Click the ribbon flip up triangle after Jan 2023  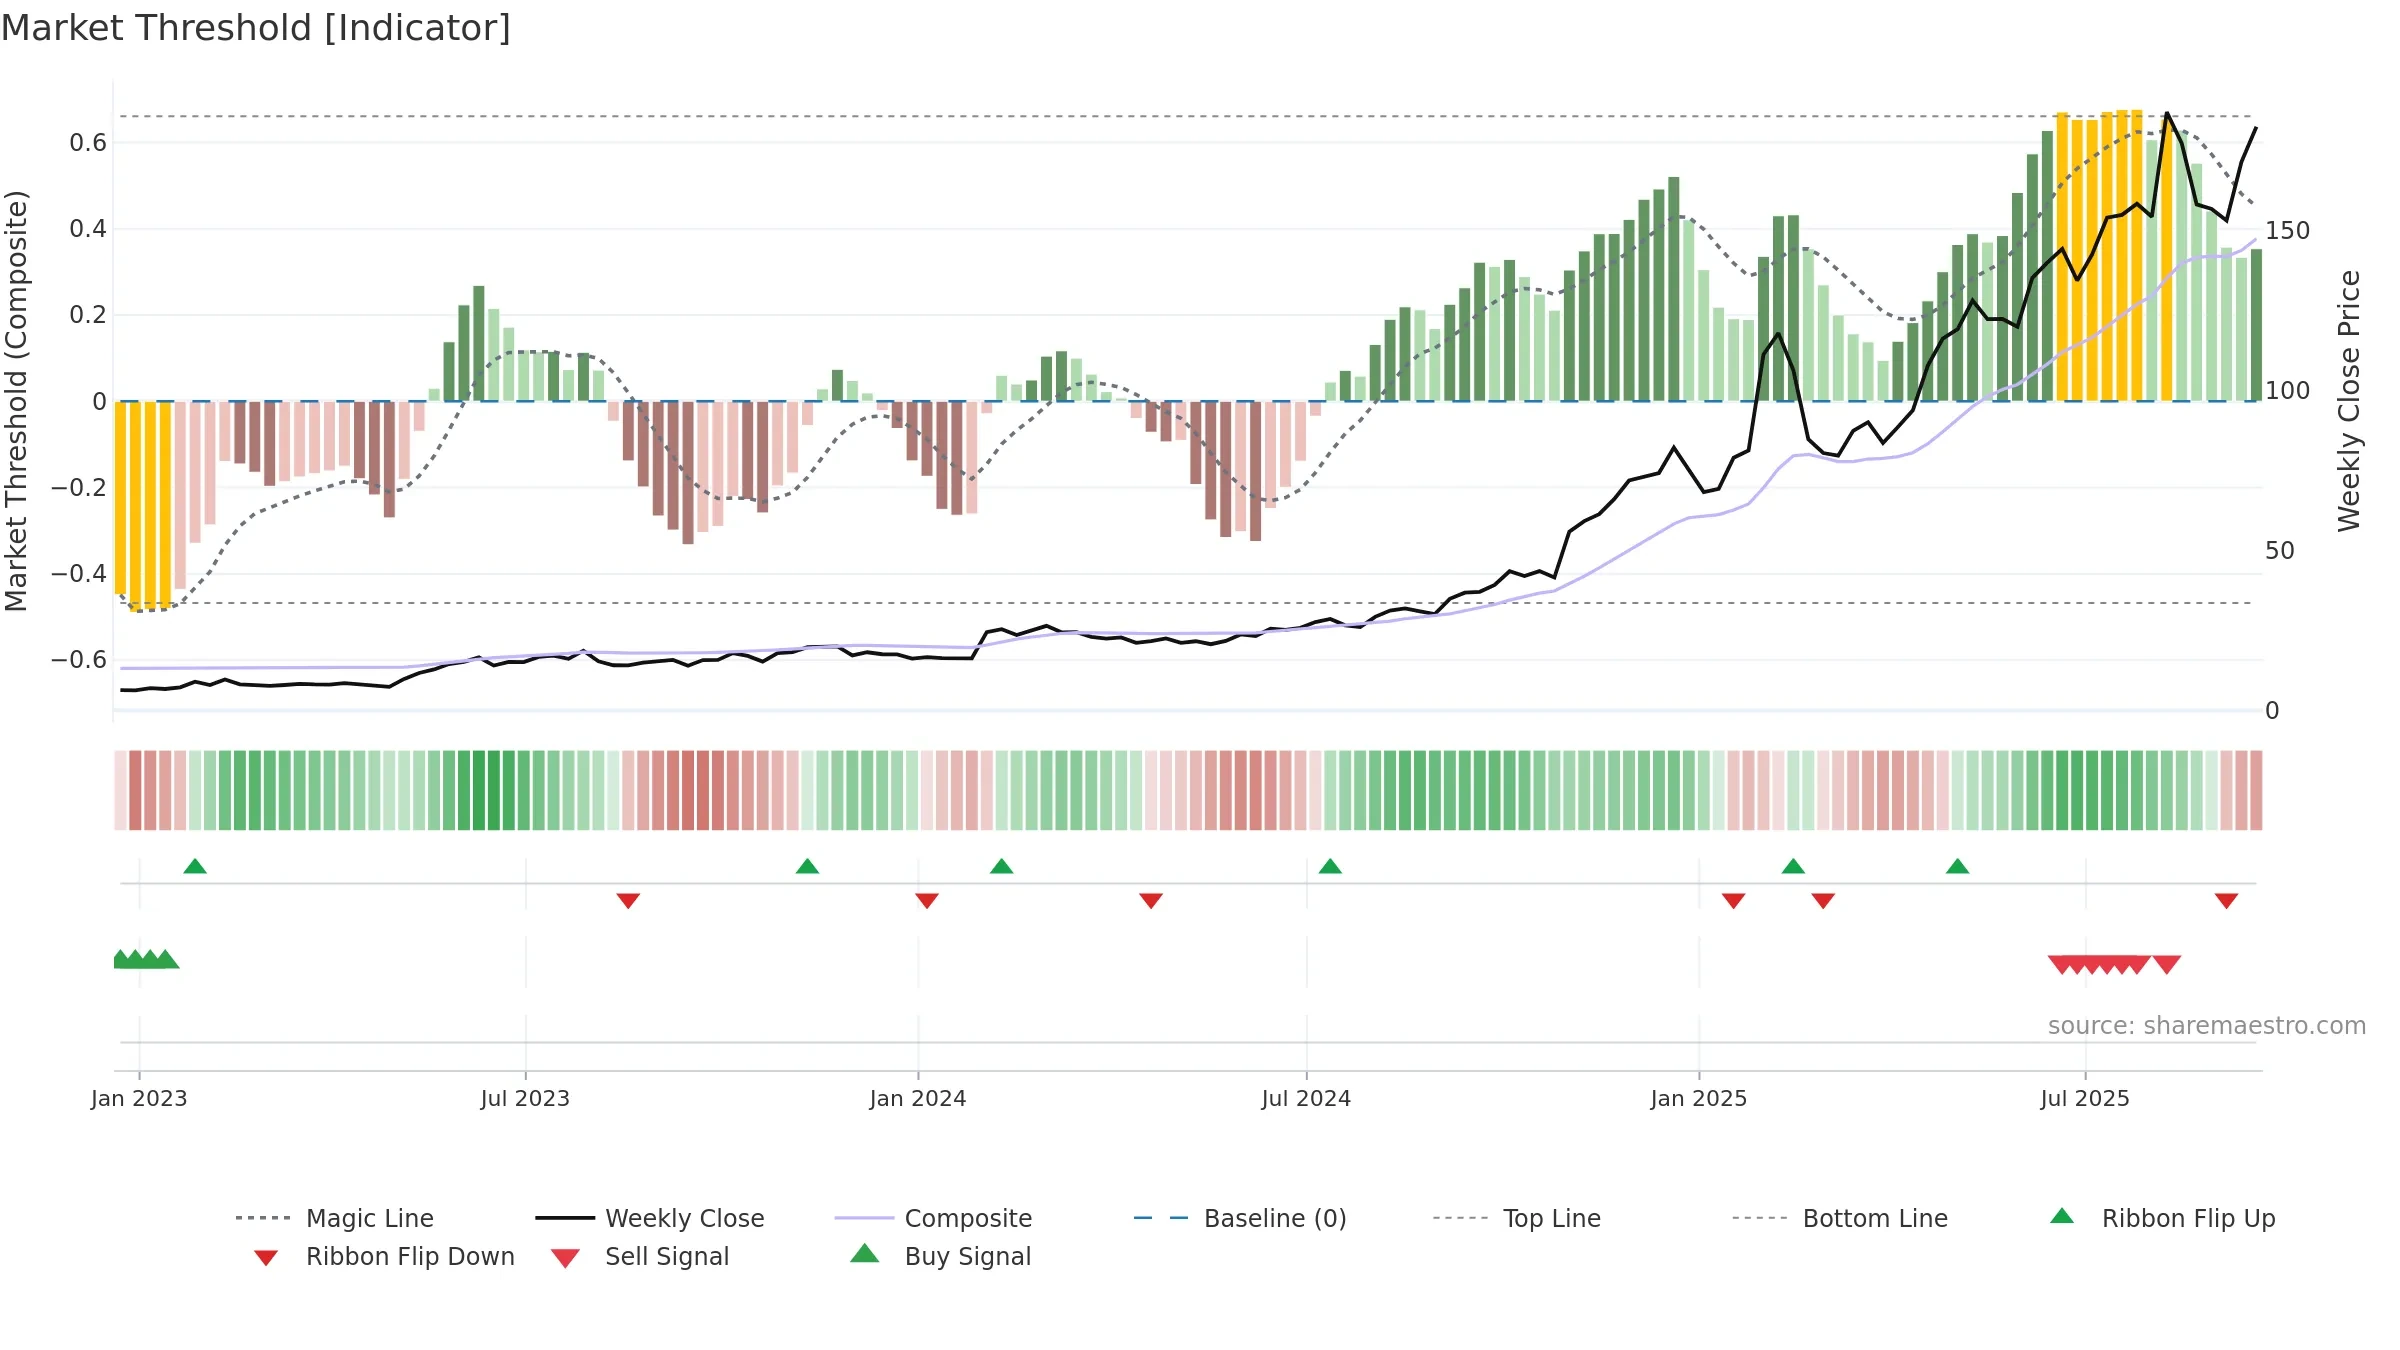195,866
